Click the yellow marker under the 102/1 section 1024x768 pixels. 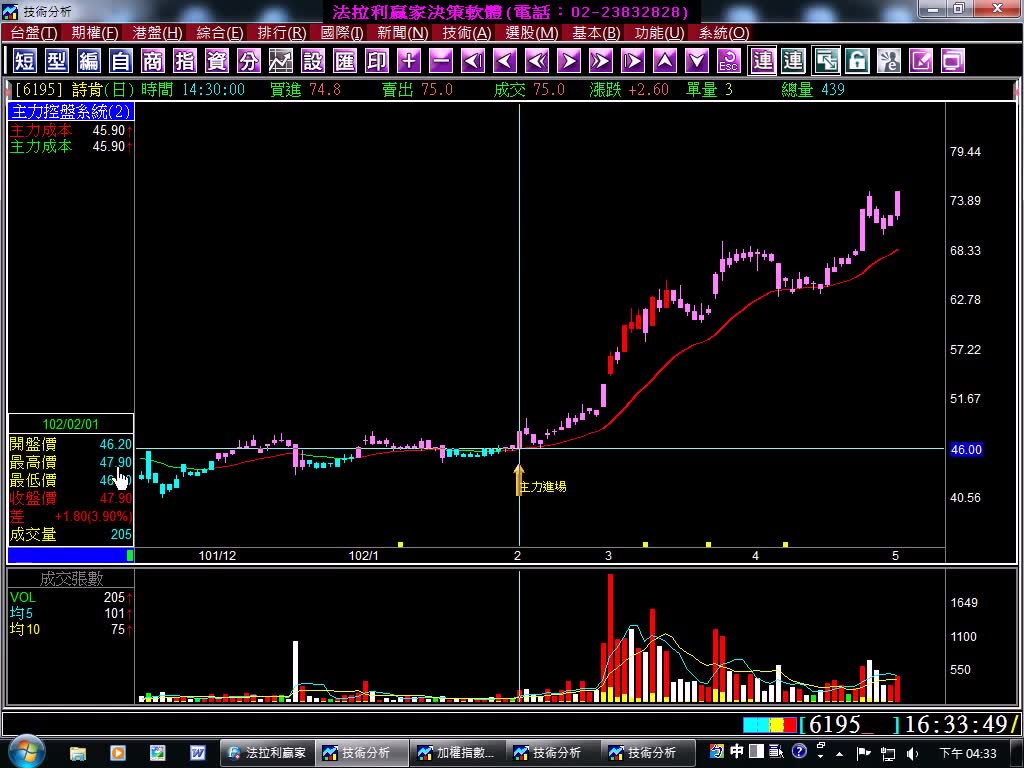click(400, 544)
